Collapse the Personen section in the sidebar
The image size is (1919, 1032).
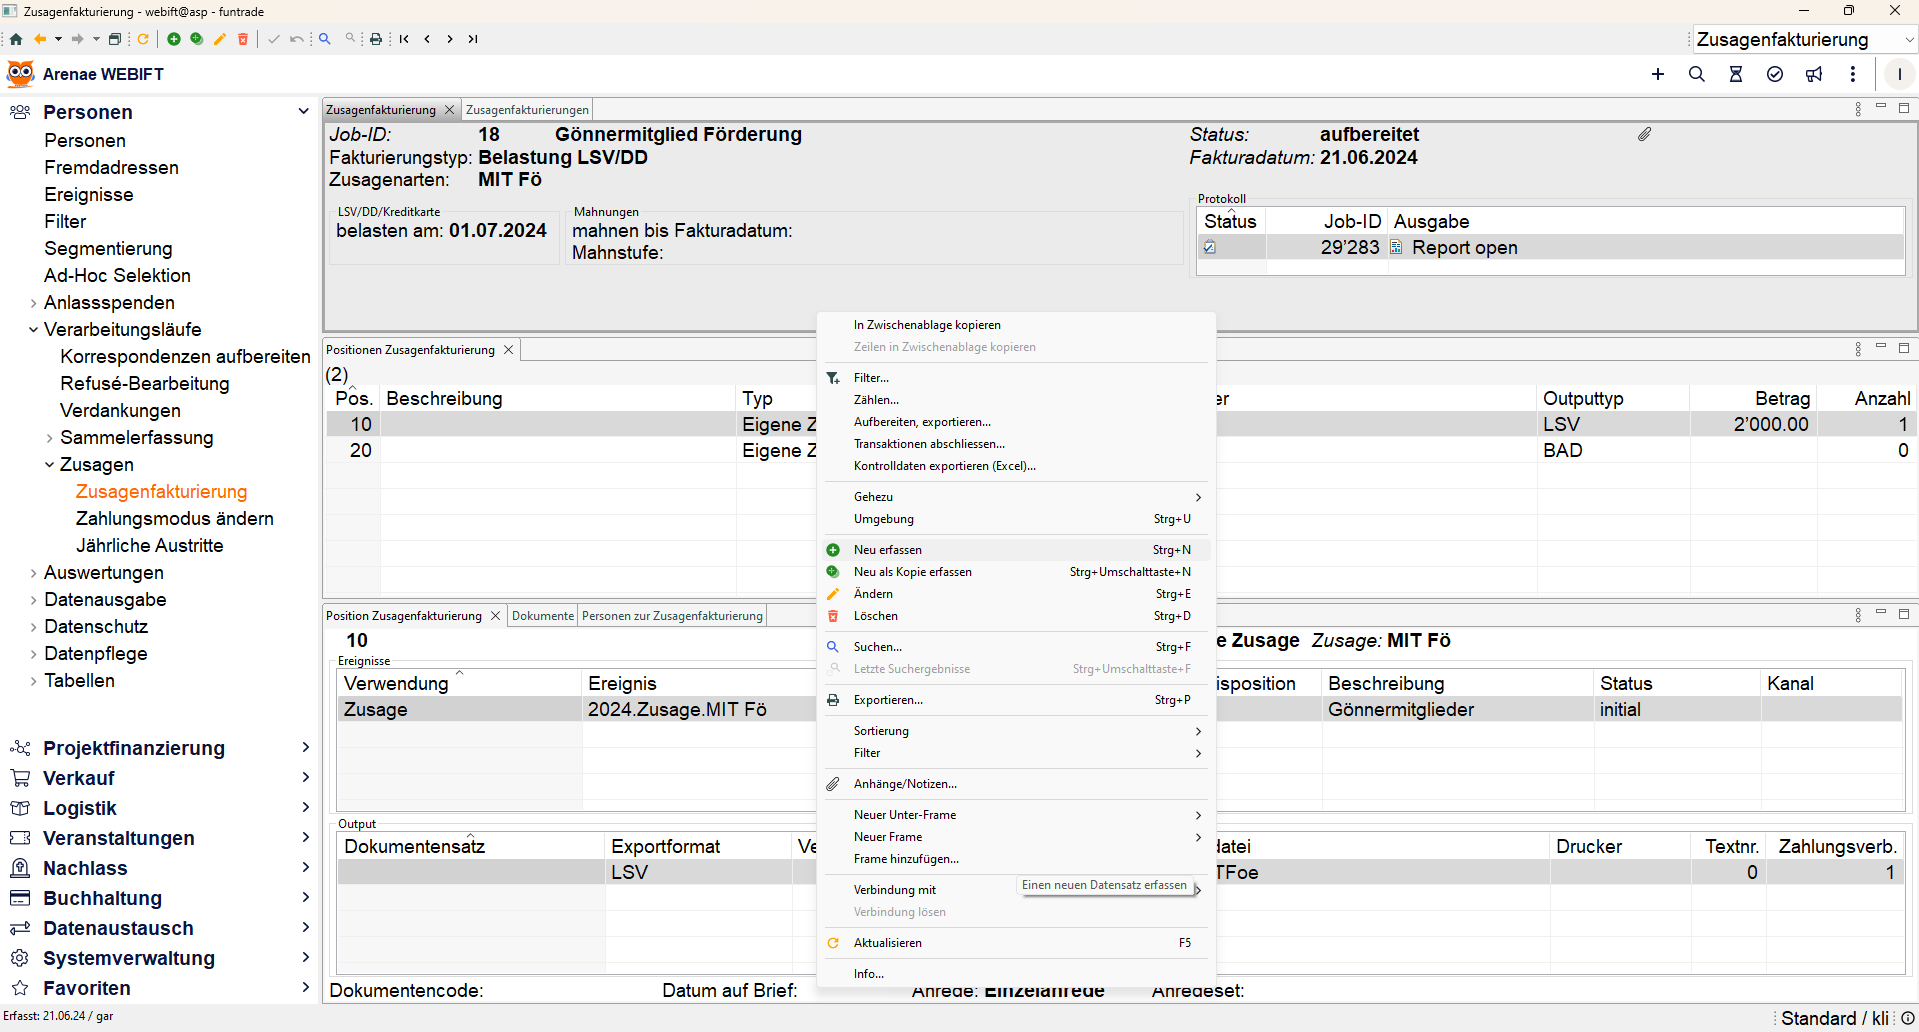click(x=303, y=111)
